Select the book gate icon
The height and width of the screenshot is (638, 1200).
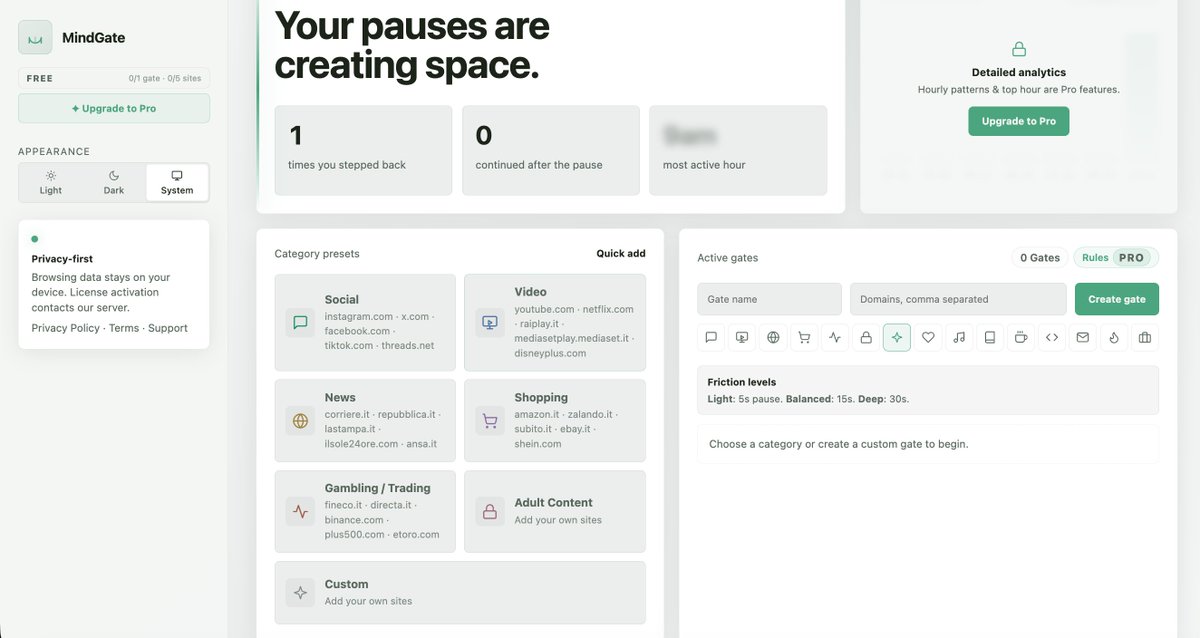(990, 338)
